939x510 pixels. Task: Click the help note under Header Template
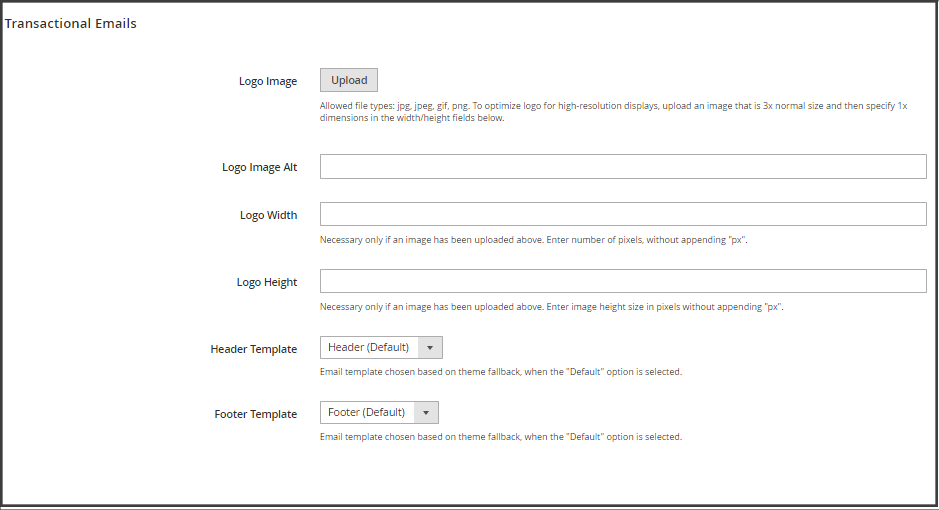(x=500, y=372)
